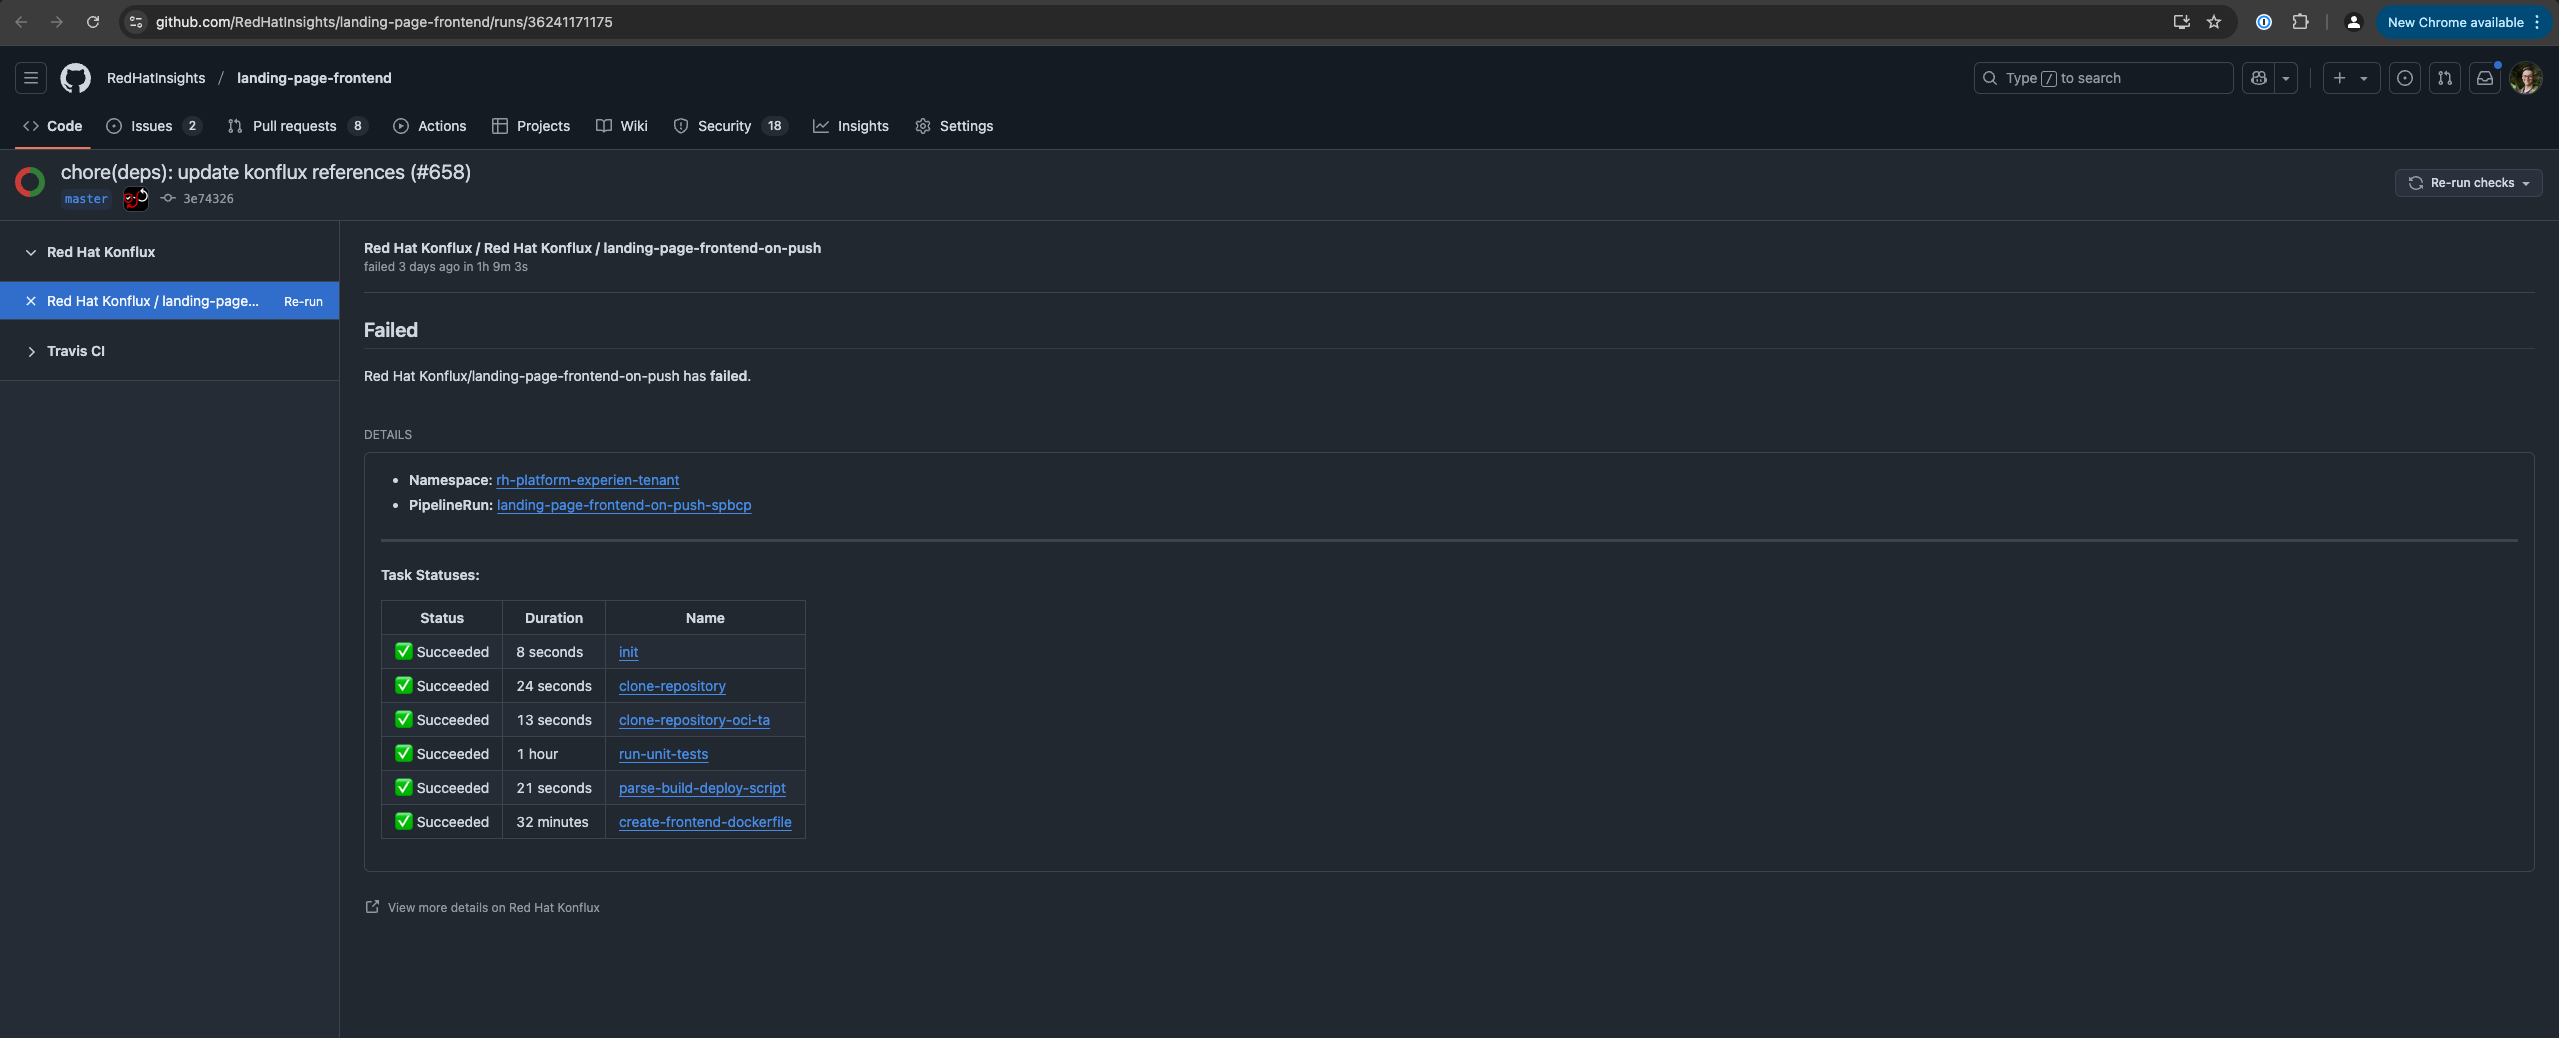This screenshot has height=1038, width=2559.
Task: Open the commit title update konflux references
Action: [266, 172]
